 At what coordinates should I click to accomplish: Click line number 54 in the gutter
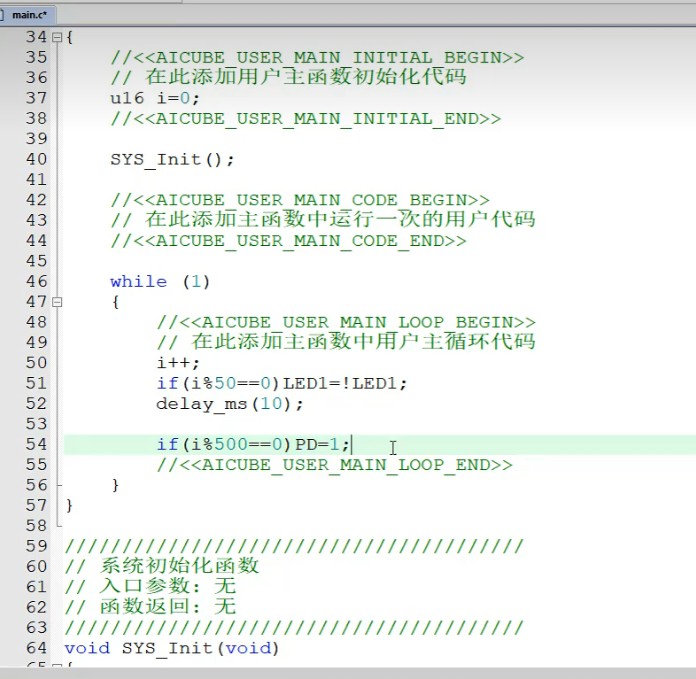click(x=36, y=444)
